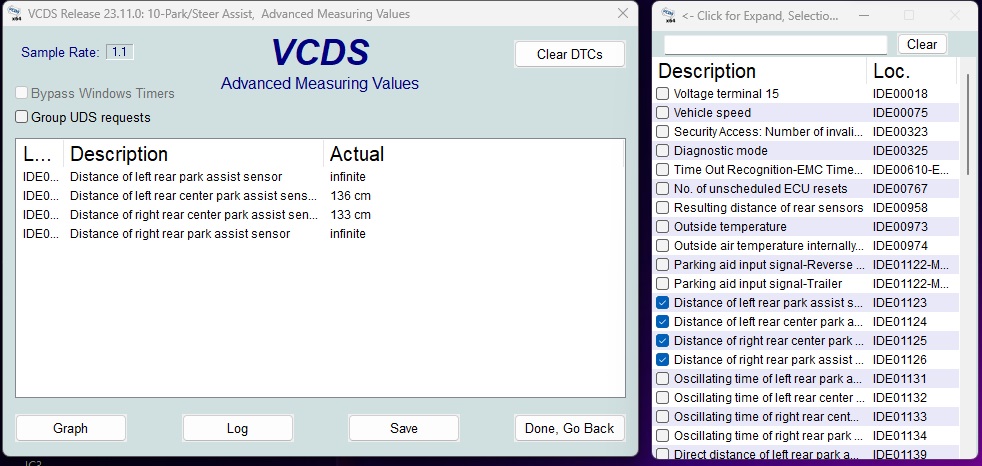Image resolution: width=982 pixels, height=466 pixels.
Task: Sort by Loc. column header
Action: point(912,71)
